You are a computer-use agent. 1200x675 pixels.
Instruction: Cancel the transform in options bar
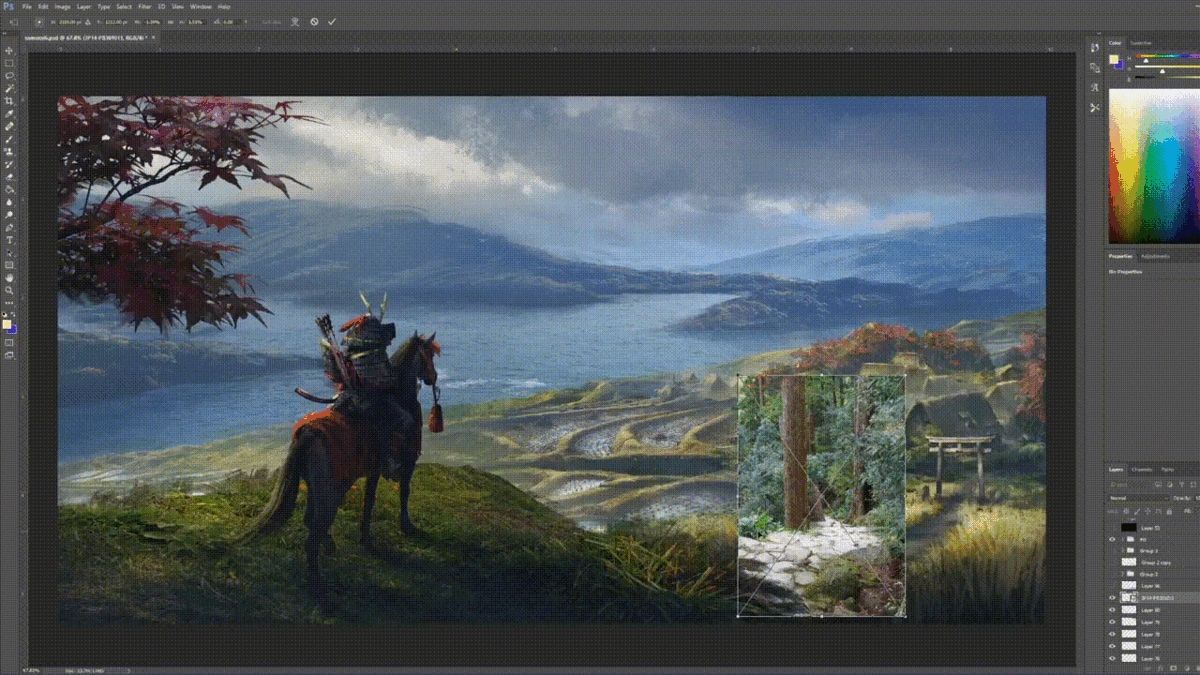coord(314,22)
